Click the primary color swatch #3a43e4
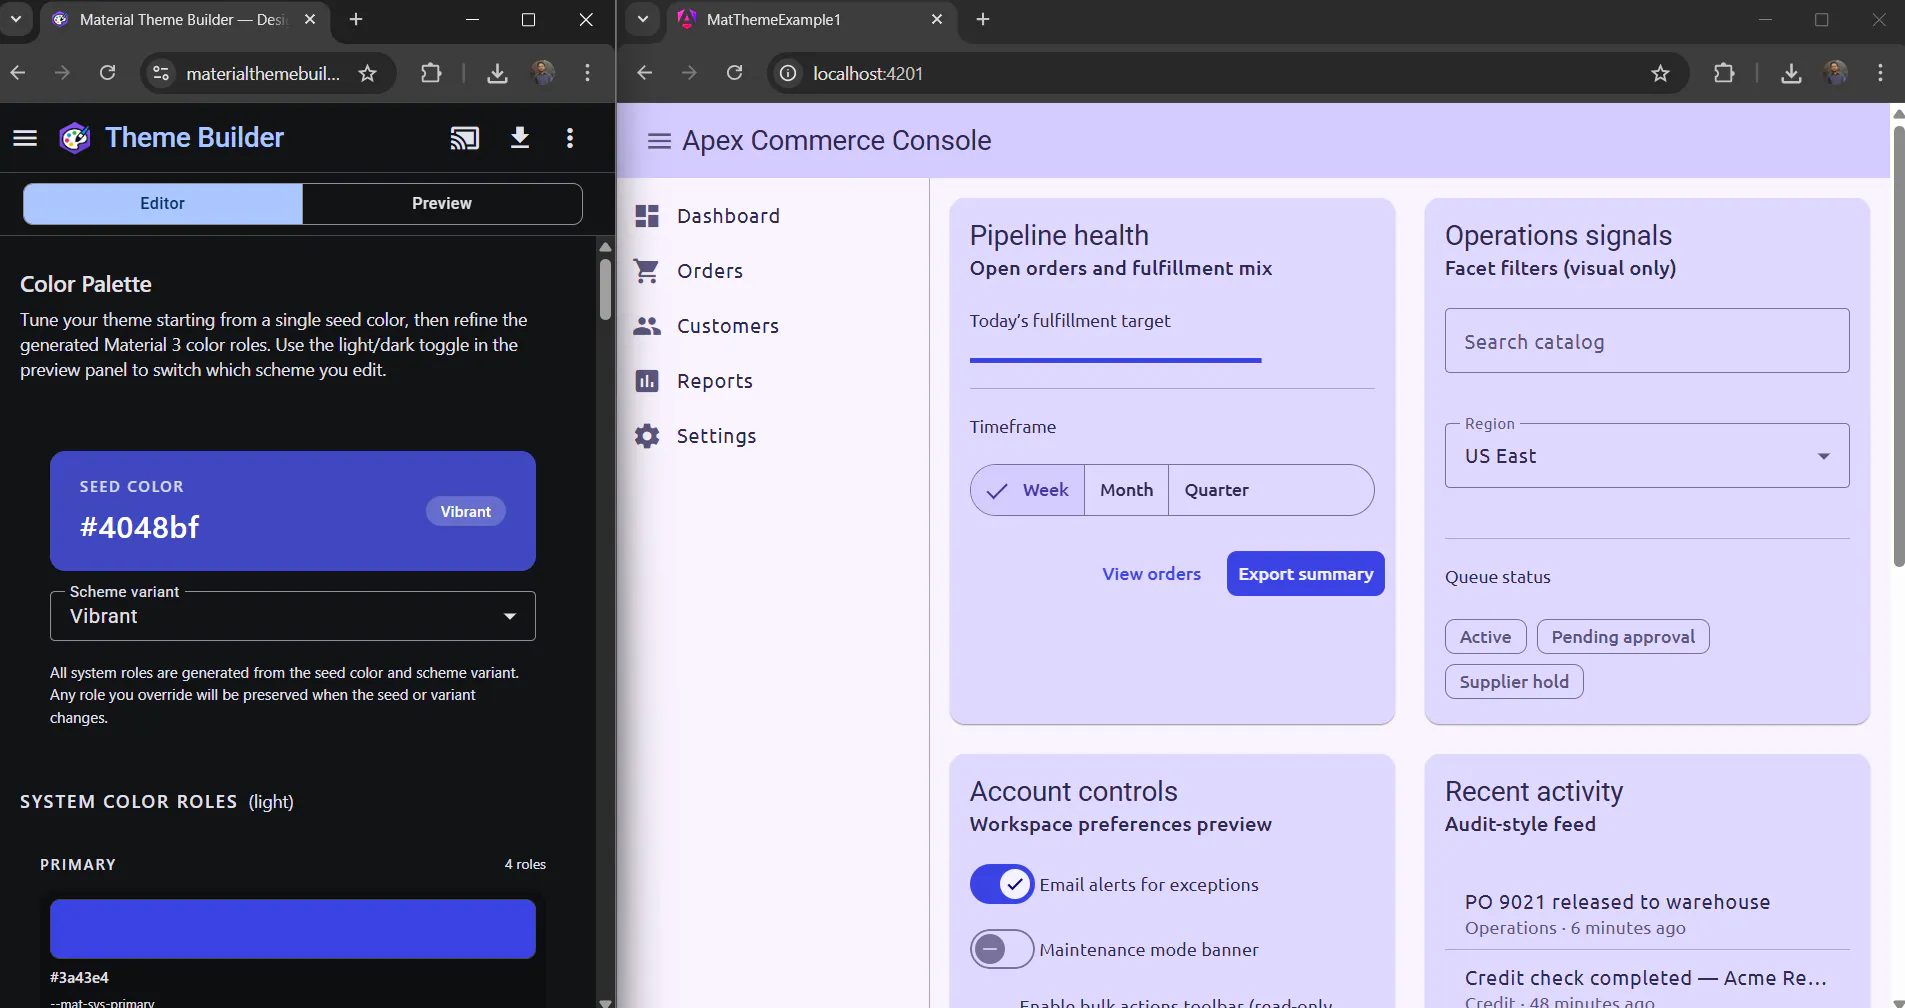The width and height of the screenshot is (1905, 1008). point(293,929)
